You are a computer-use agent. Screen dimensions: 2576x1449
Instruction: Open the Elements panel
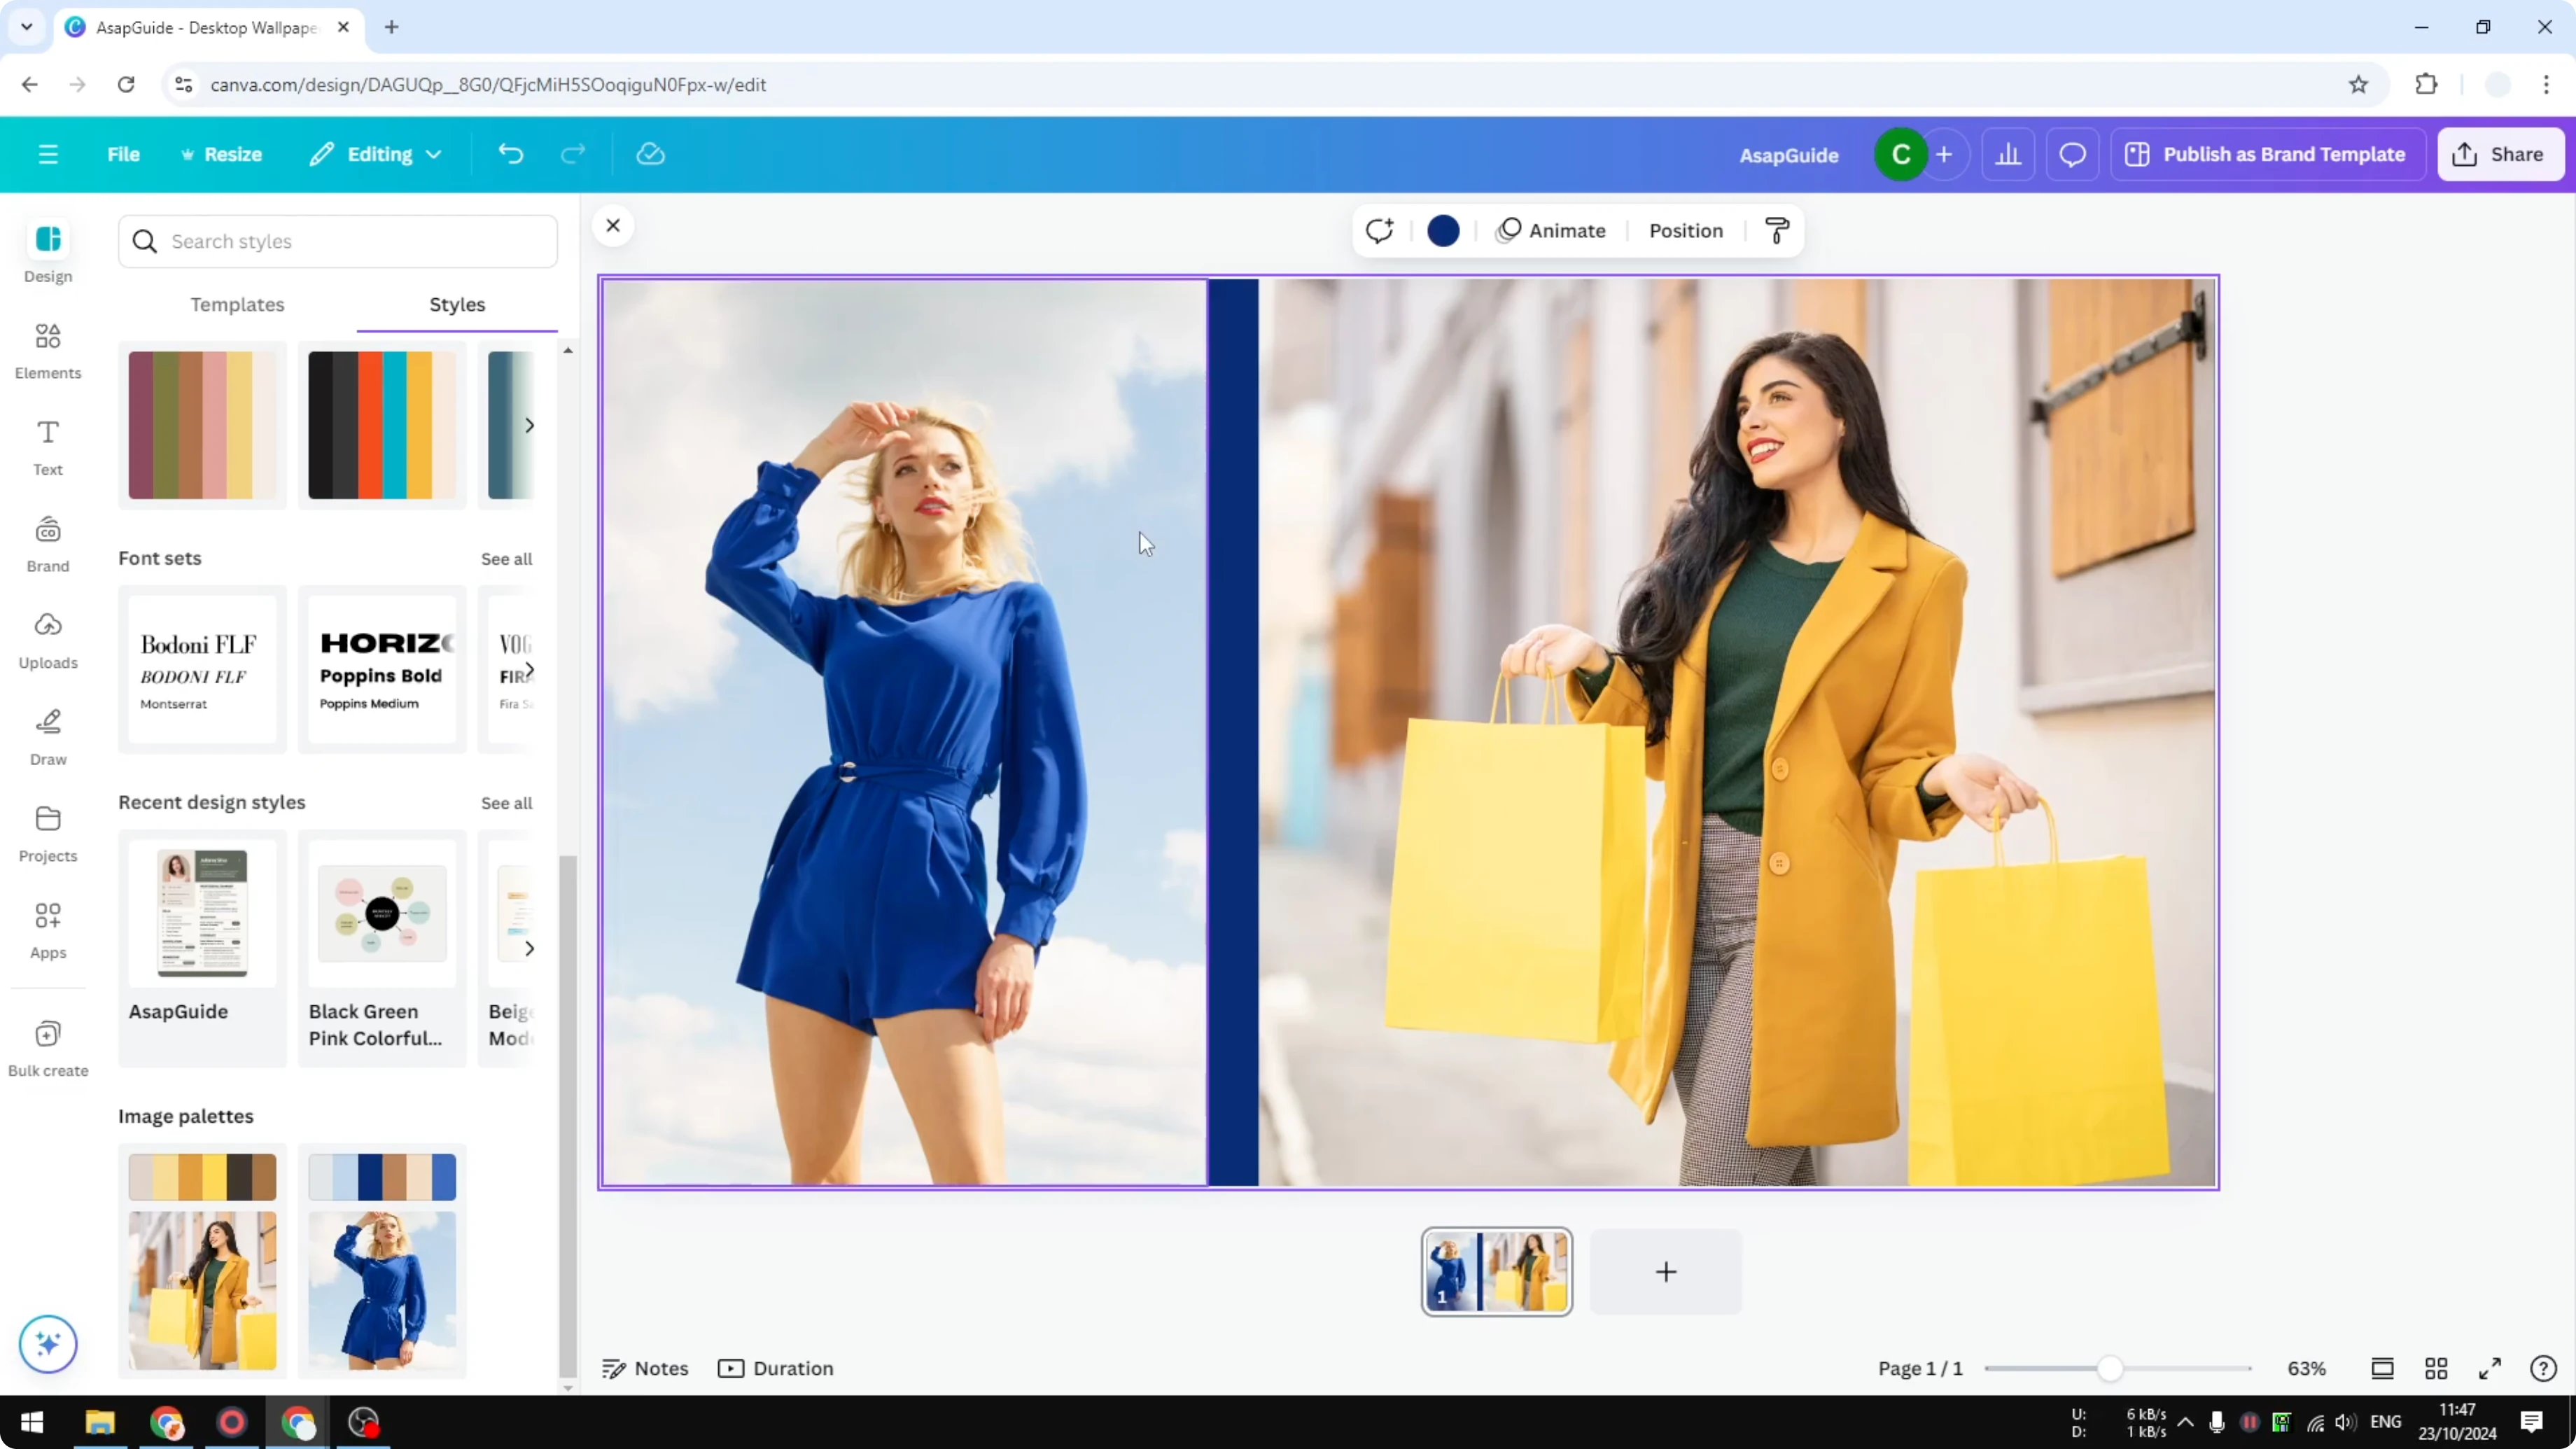click(47, 350)
